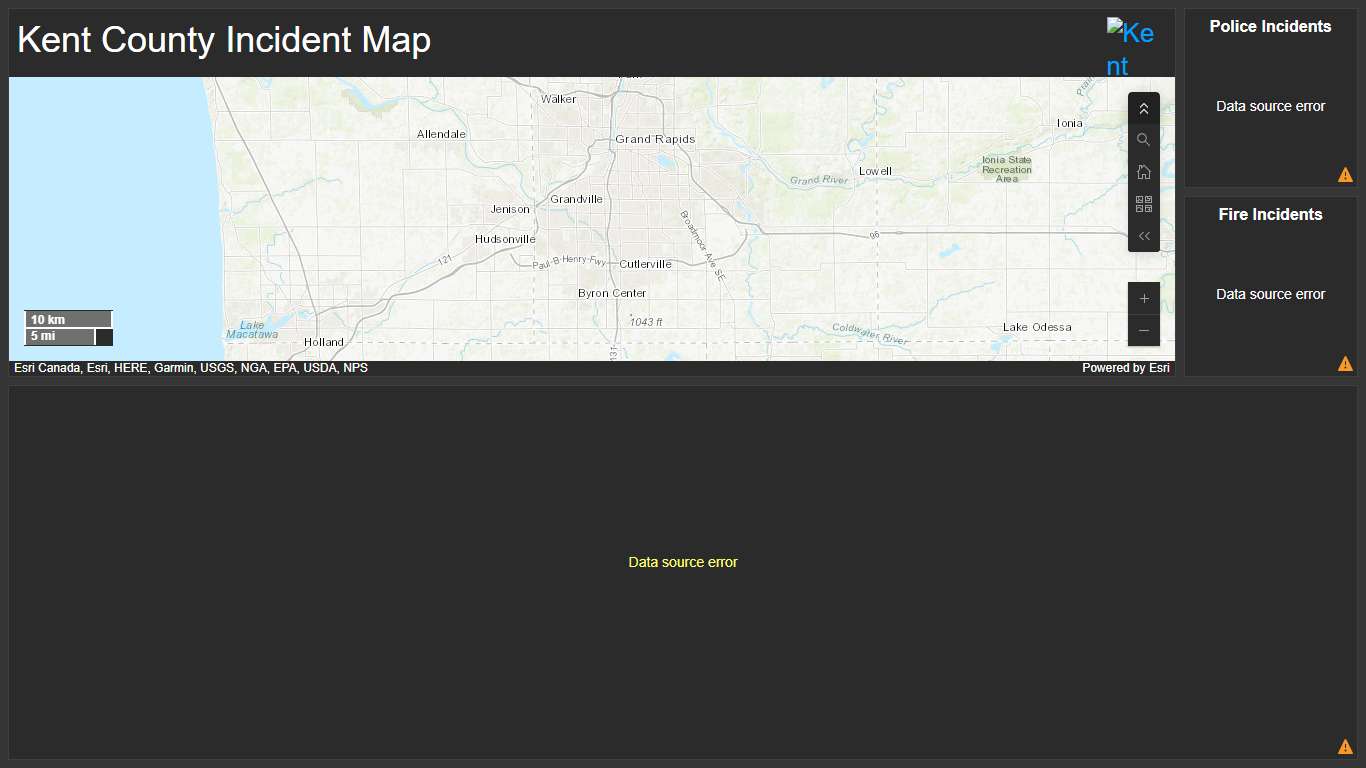This screenshot has height=768, width=1366.
Task: Collapse the toolbar with the double-left chevron
Action: (1144, 236)
